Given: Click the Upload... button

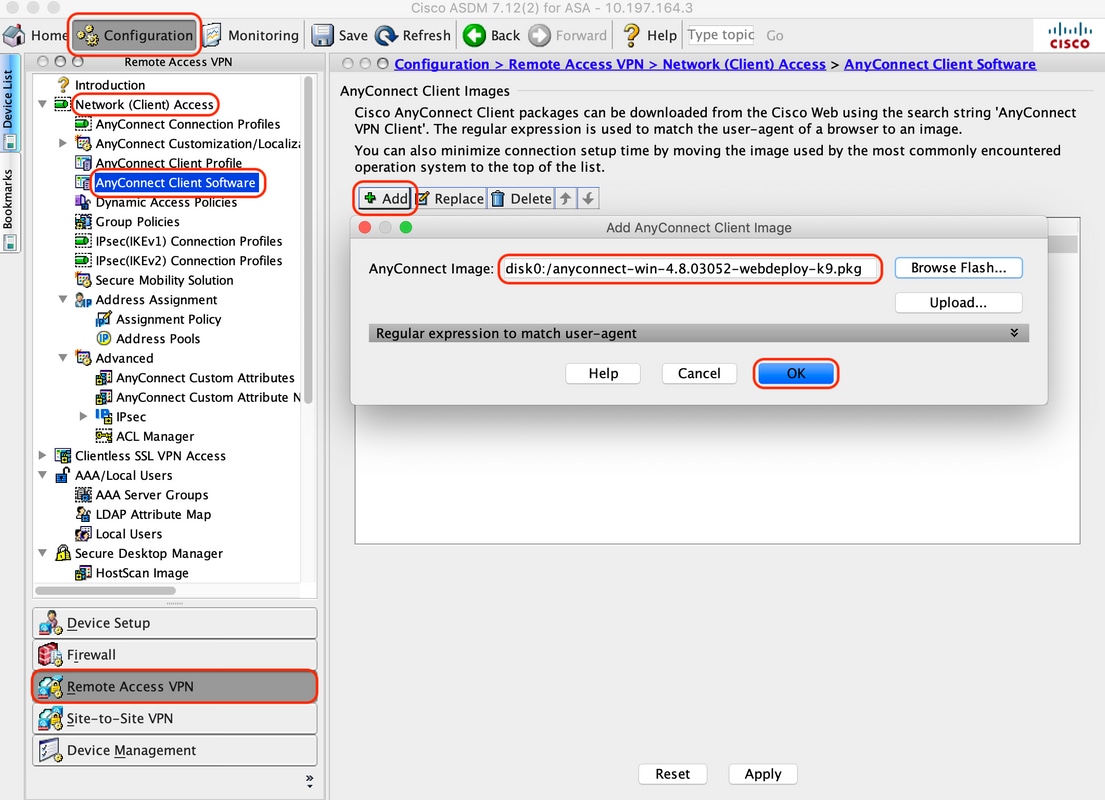Looking at the screenshot, I should coord(958,302).
